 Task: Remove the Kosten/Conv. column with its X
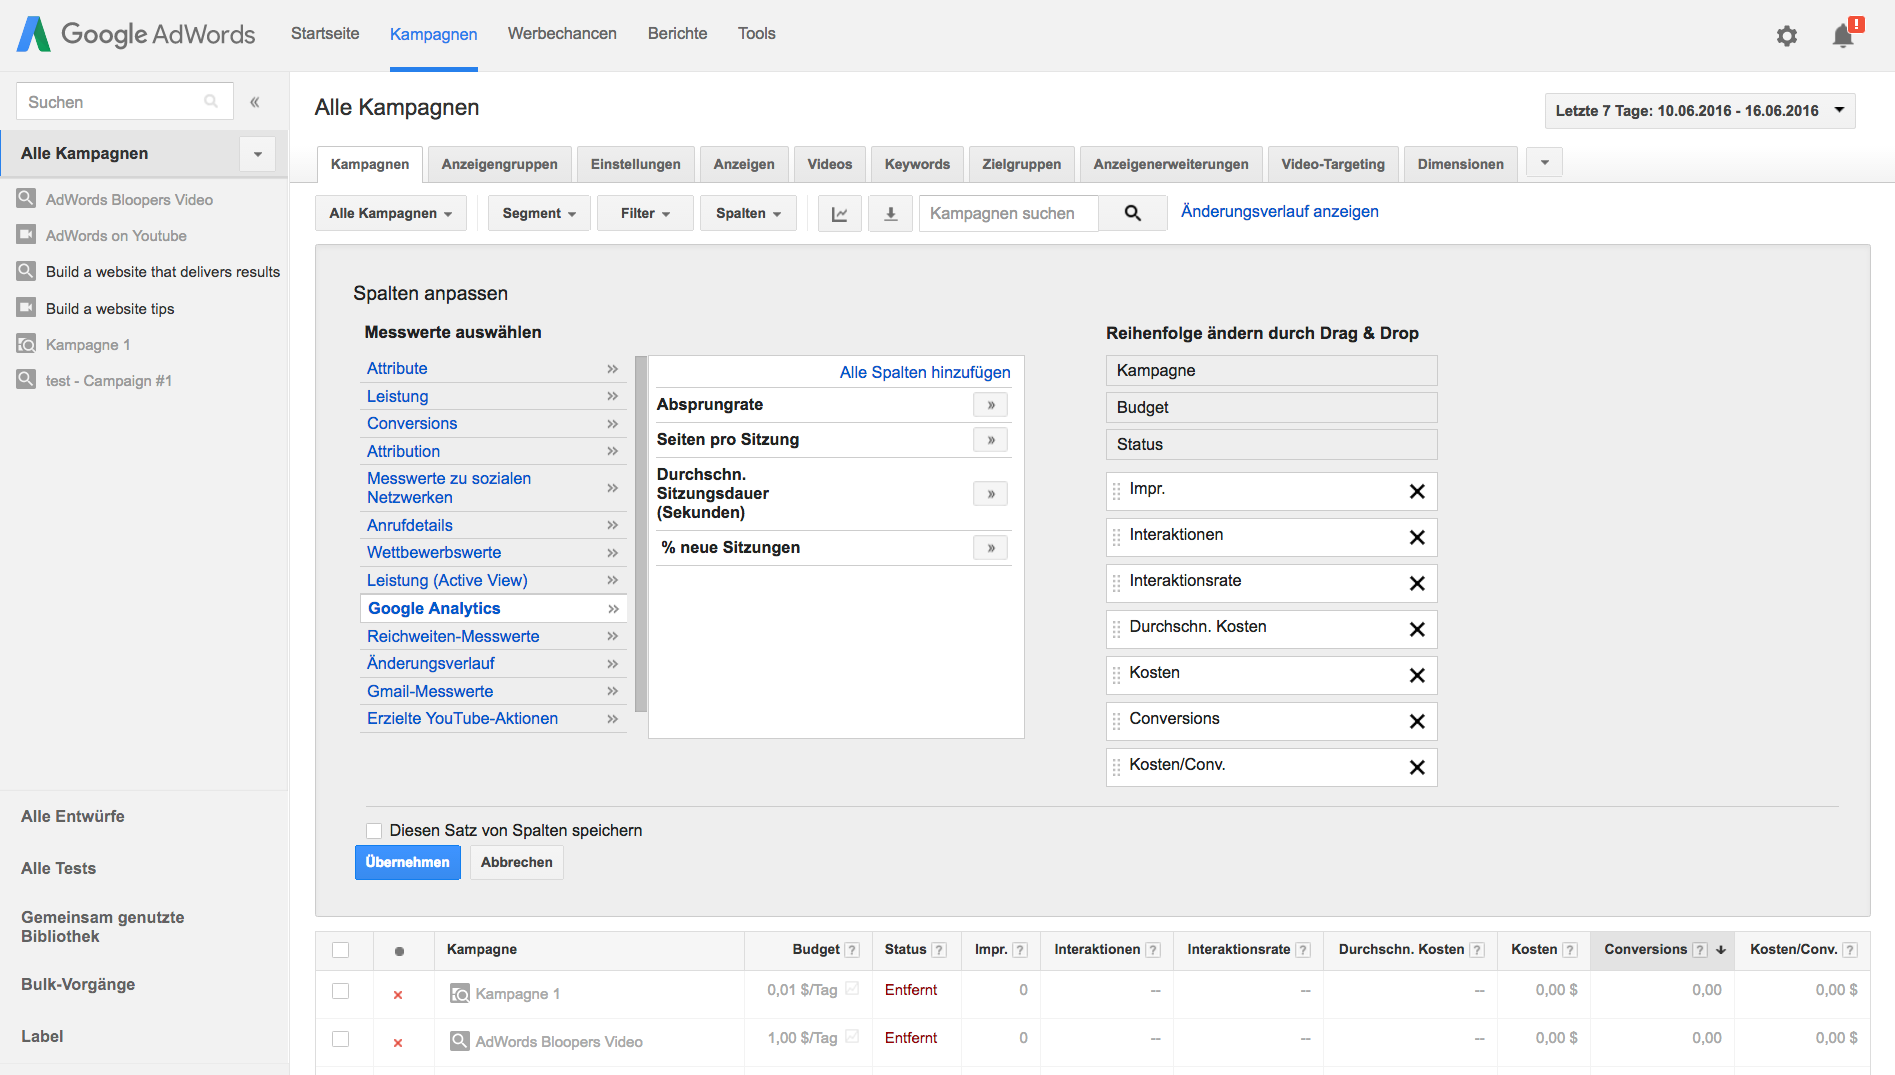[1417, 767]
